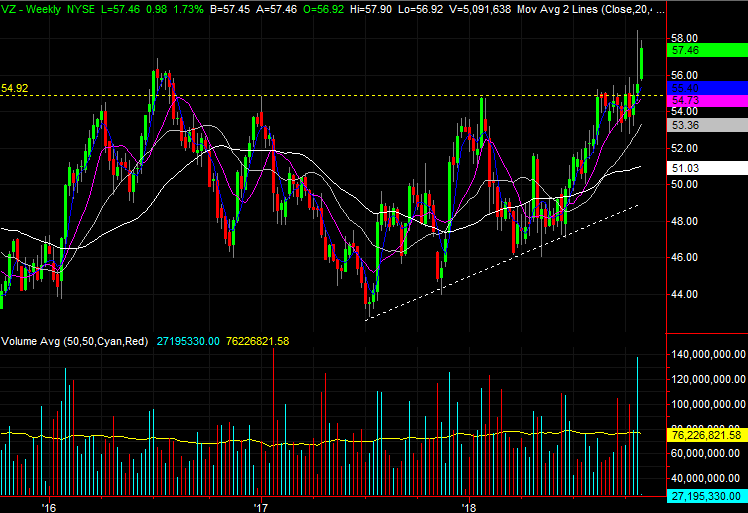The height and width of the screenshot is (513, 748).
Task: Click the ask value A=57.46
Action: tap(276, 9)
